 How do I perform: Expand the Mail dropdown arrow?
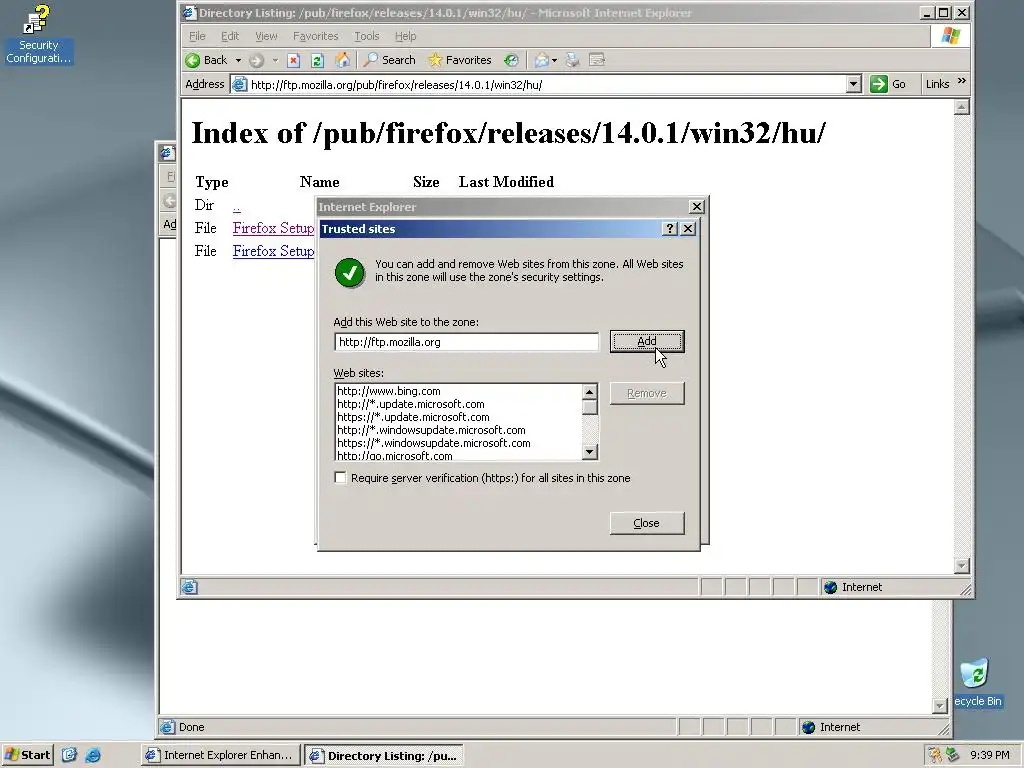pyautogui.click(x=554, y=60)
